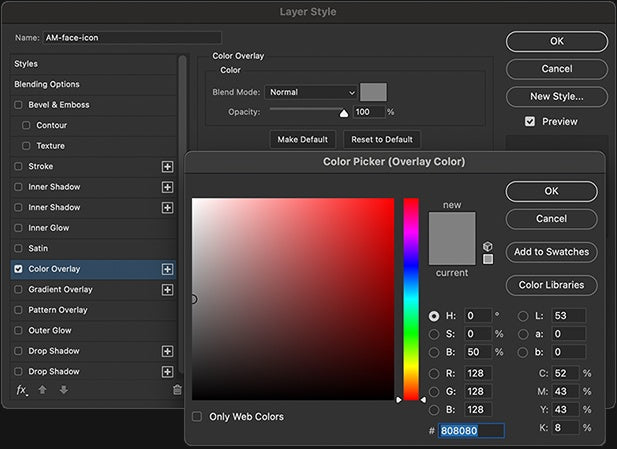Click Add to Swatches button

[551, 252]
